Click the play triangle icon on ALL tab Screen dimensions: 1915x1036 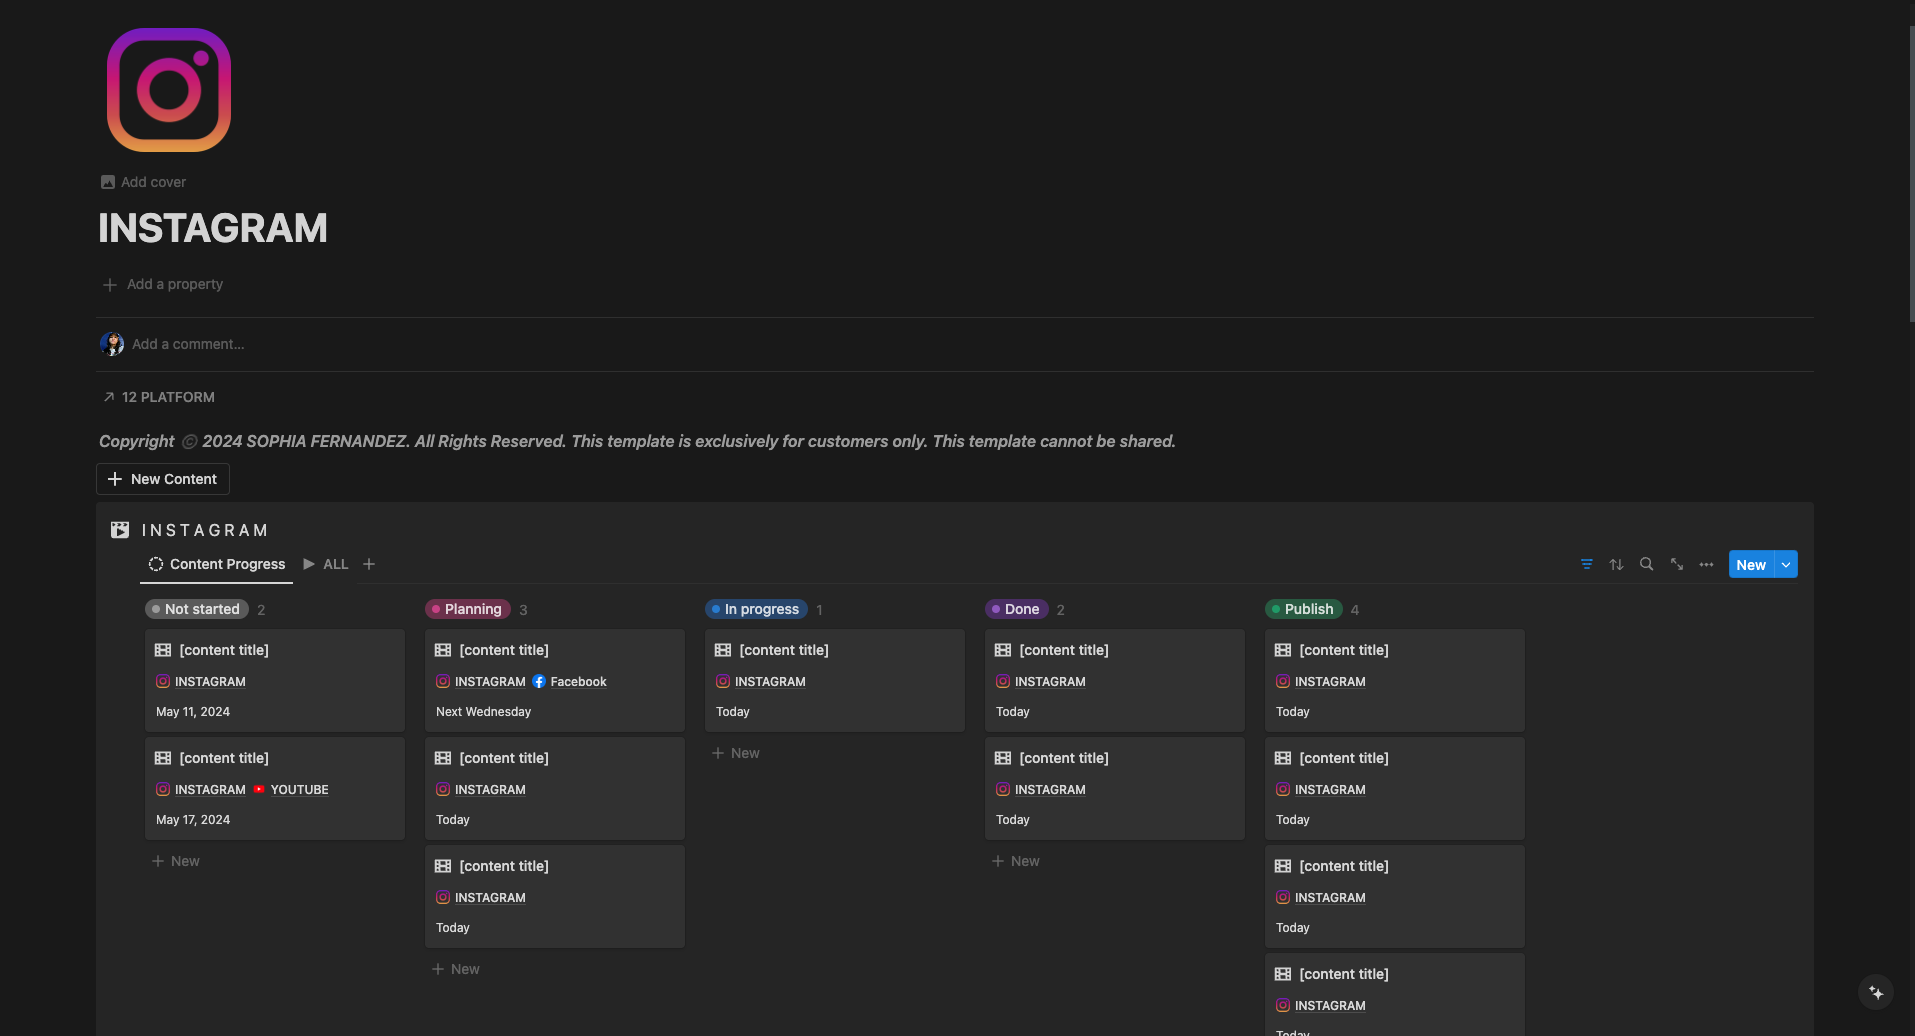309,564
